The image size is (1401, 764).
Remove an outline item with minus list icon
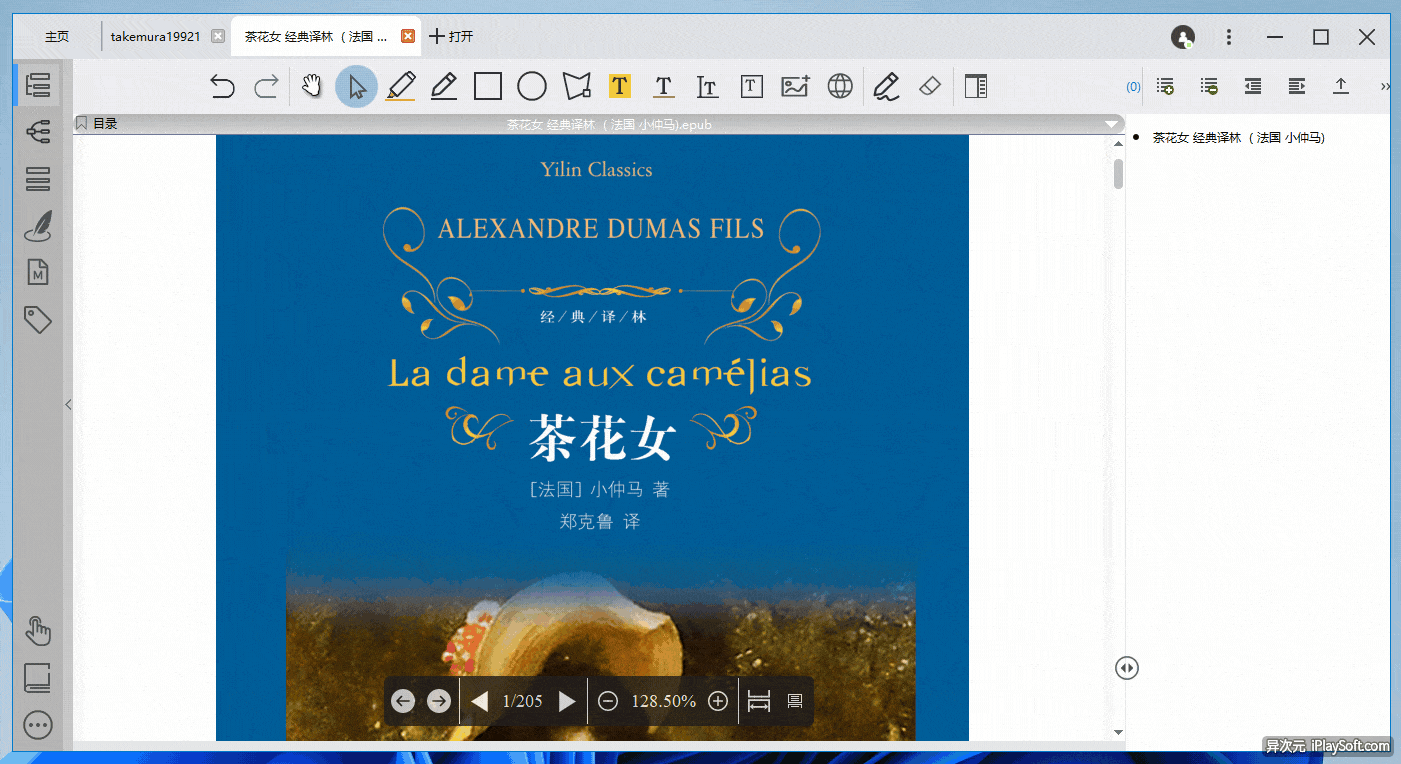click(1209, 87)
